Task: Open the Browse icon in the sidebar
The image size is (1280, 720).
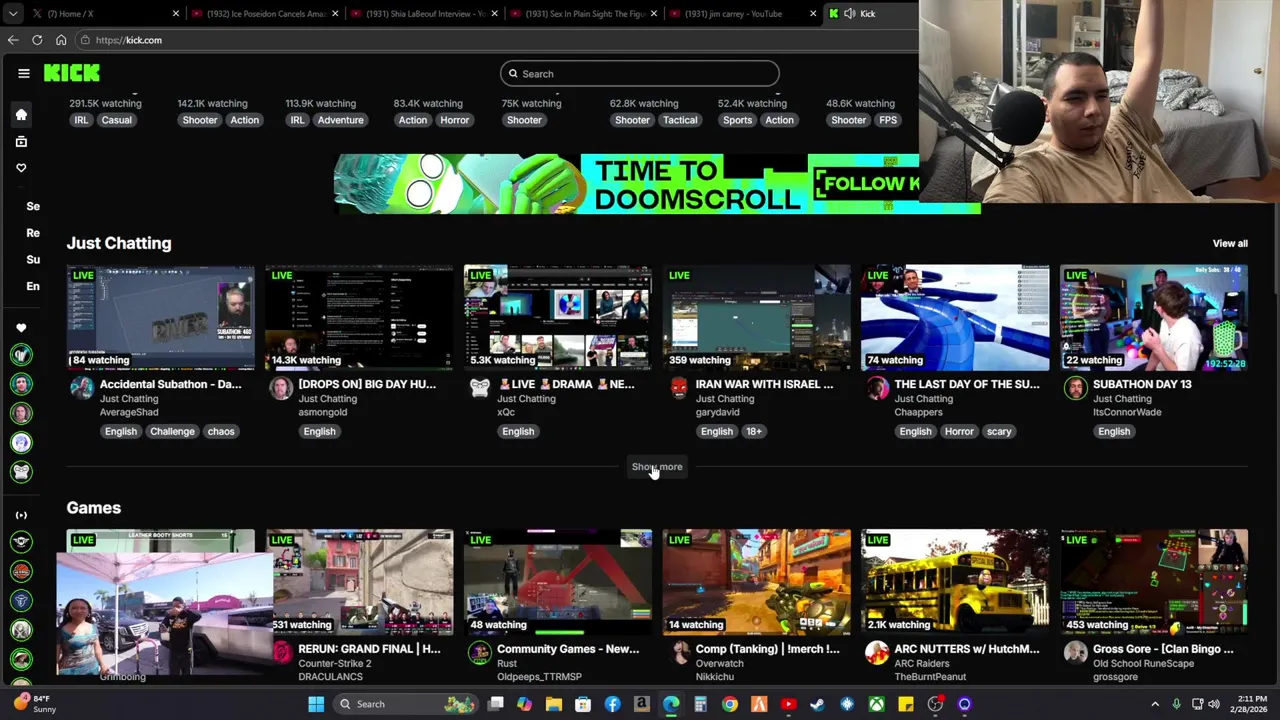Action: (21, 141)
